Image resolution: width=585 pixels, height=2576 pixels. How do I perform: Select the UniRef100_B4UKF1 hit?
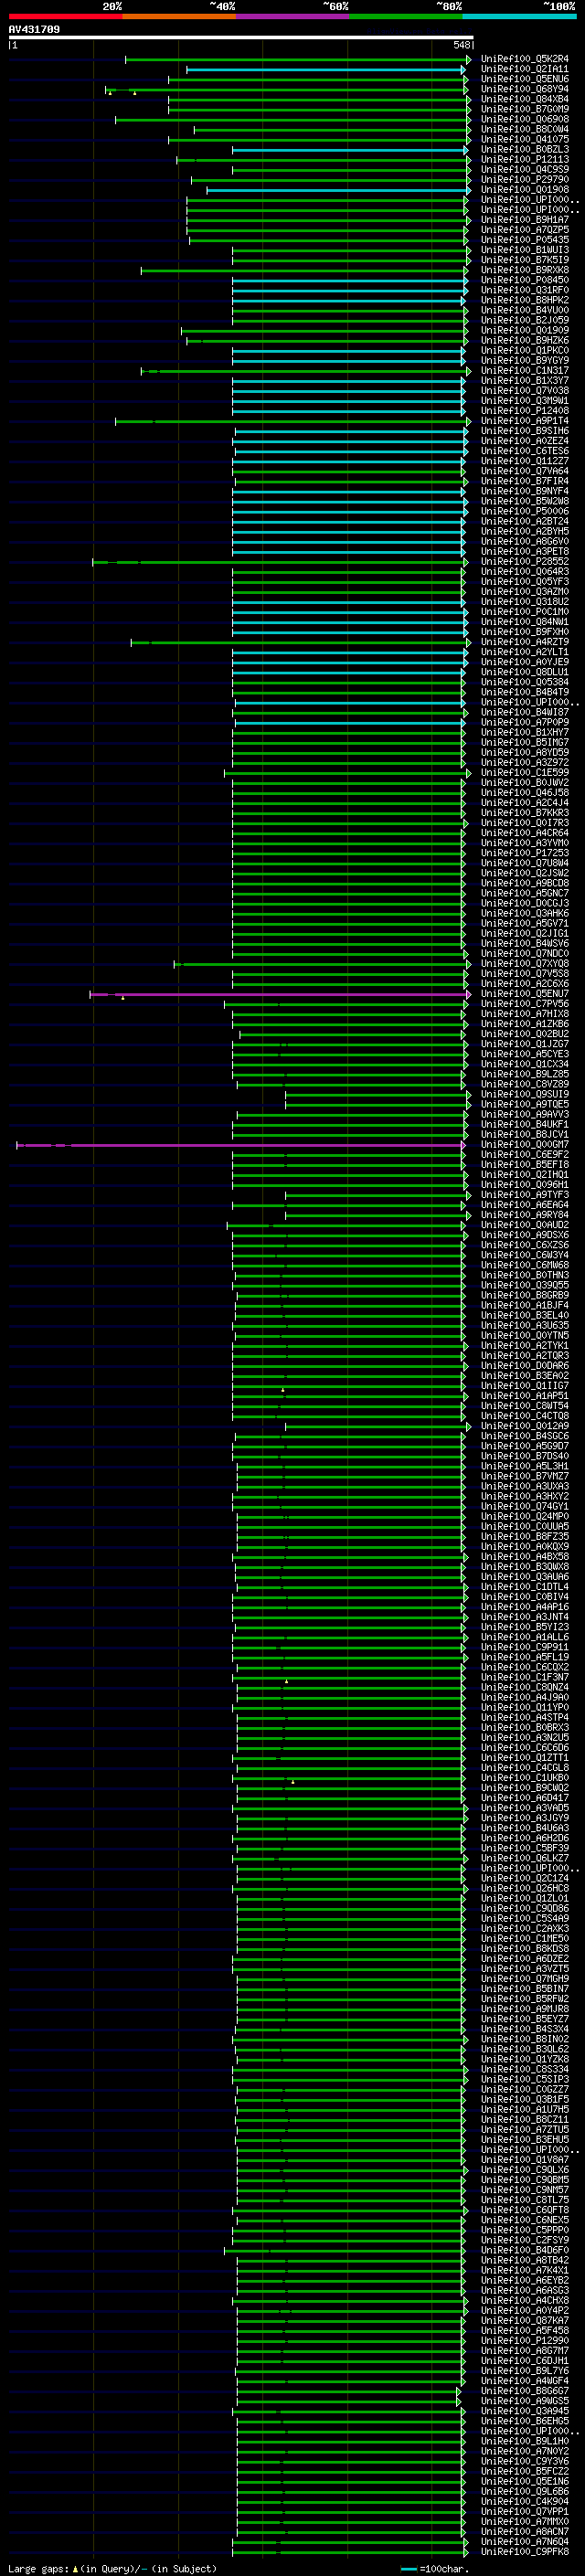(524, 1125)
